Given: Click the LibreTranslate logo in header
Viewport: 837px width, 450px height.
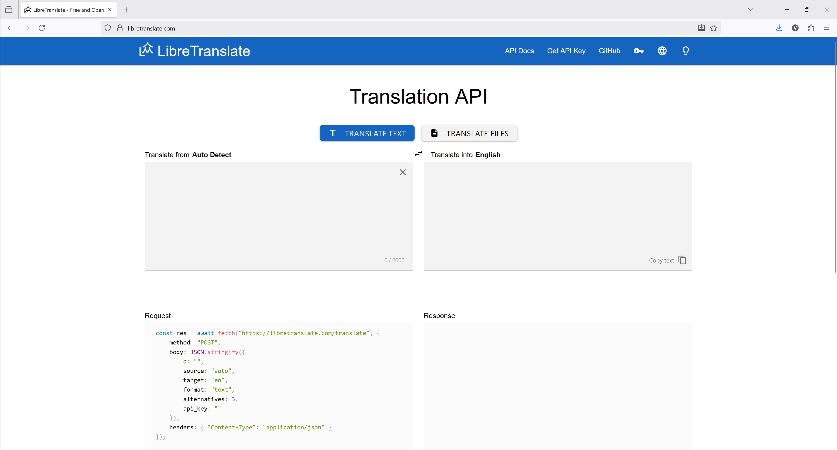Looking at the screenshot, I should pyautogui.click(x=194, y=51).
